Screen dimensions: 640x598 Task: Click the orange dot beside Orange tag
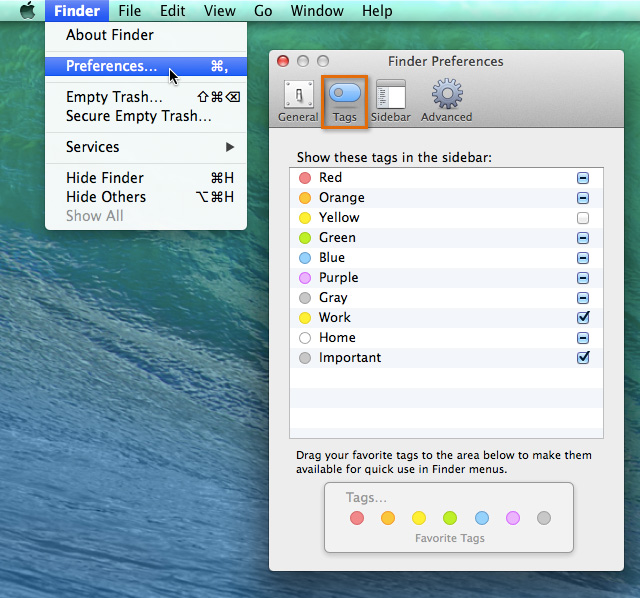[305, 198]
